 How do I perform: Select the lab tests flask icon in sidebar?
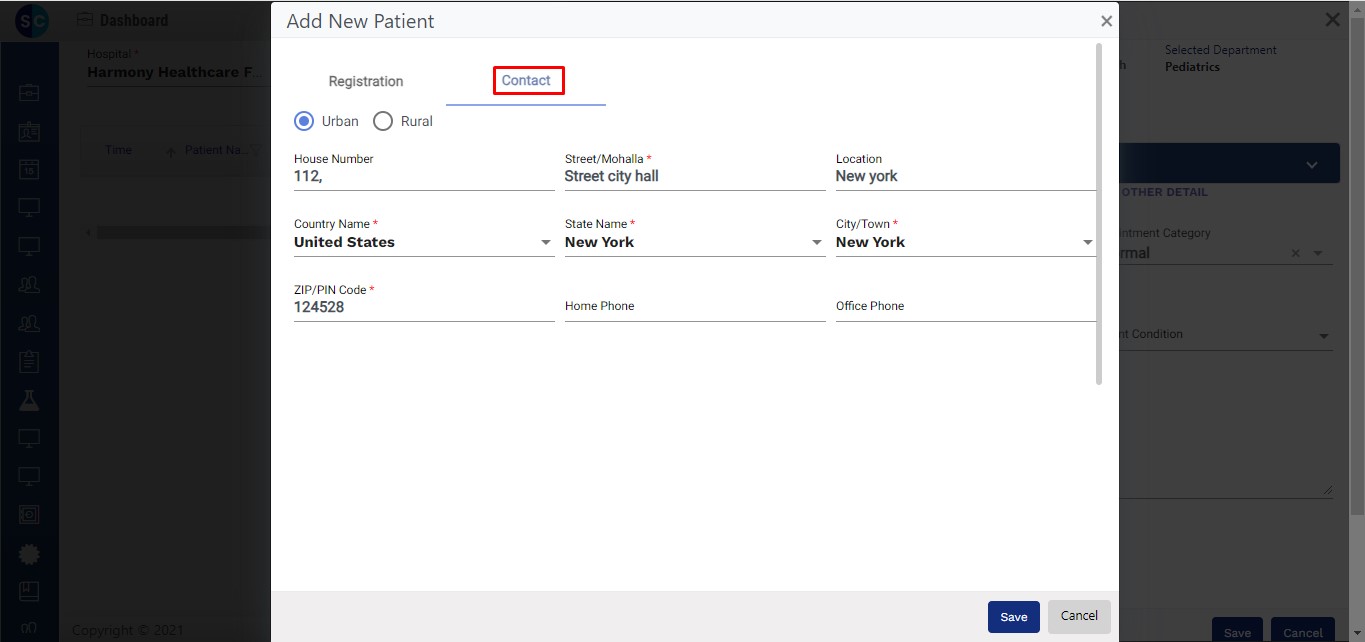pos(30,400)
